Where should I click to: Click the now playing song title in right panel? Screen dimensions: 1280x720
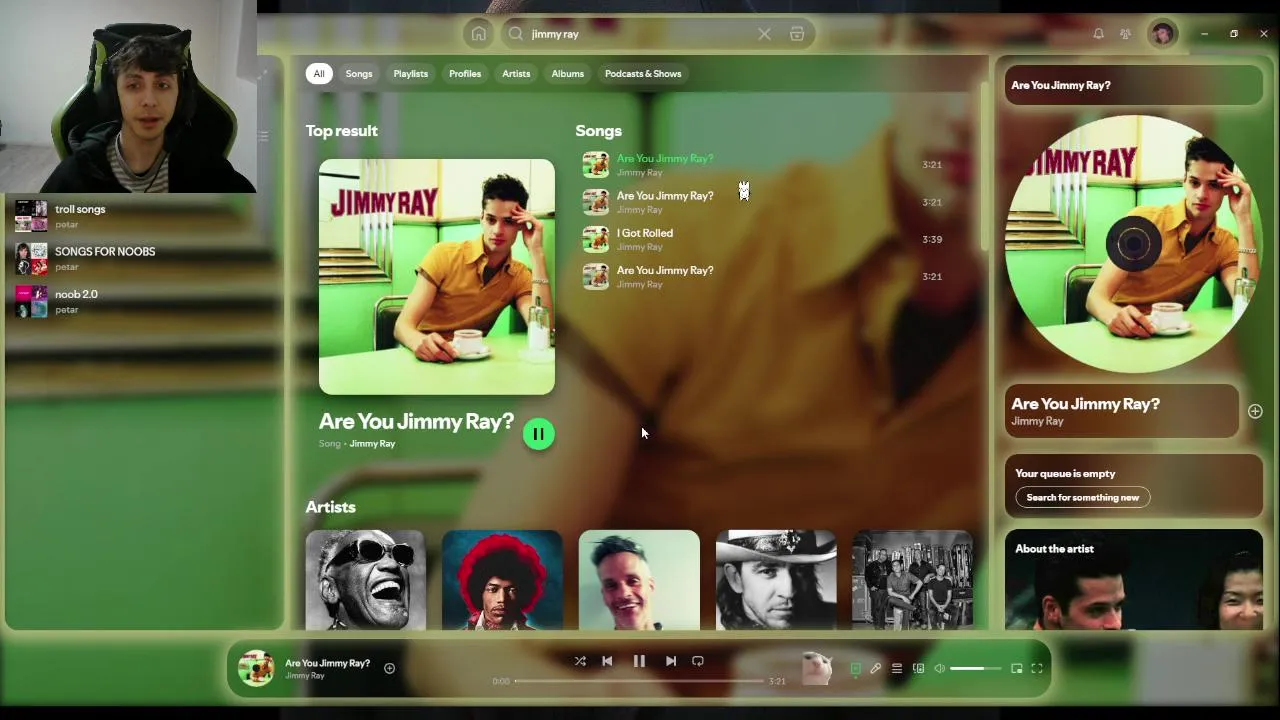click(1085, 403)
